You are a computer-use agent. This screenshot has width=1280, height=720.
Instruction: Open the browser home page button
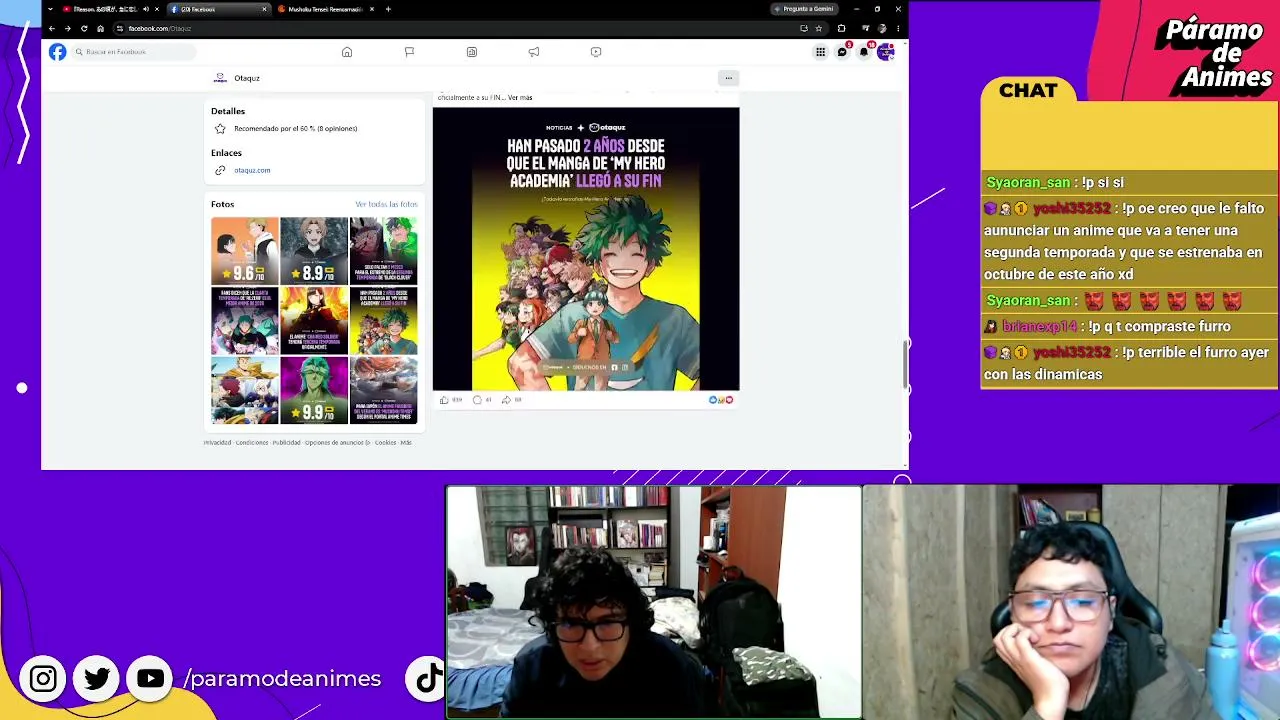(100, 28)
